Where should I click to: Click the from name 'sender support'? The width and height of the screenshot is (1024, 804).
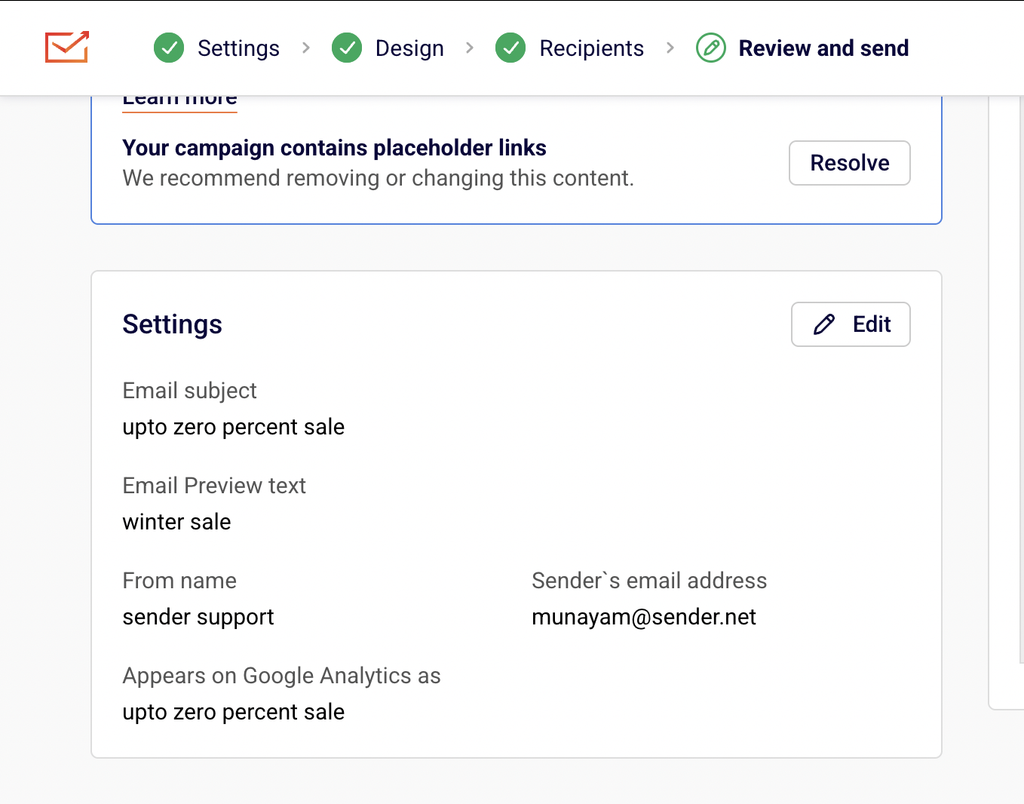coord(198,617)
